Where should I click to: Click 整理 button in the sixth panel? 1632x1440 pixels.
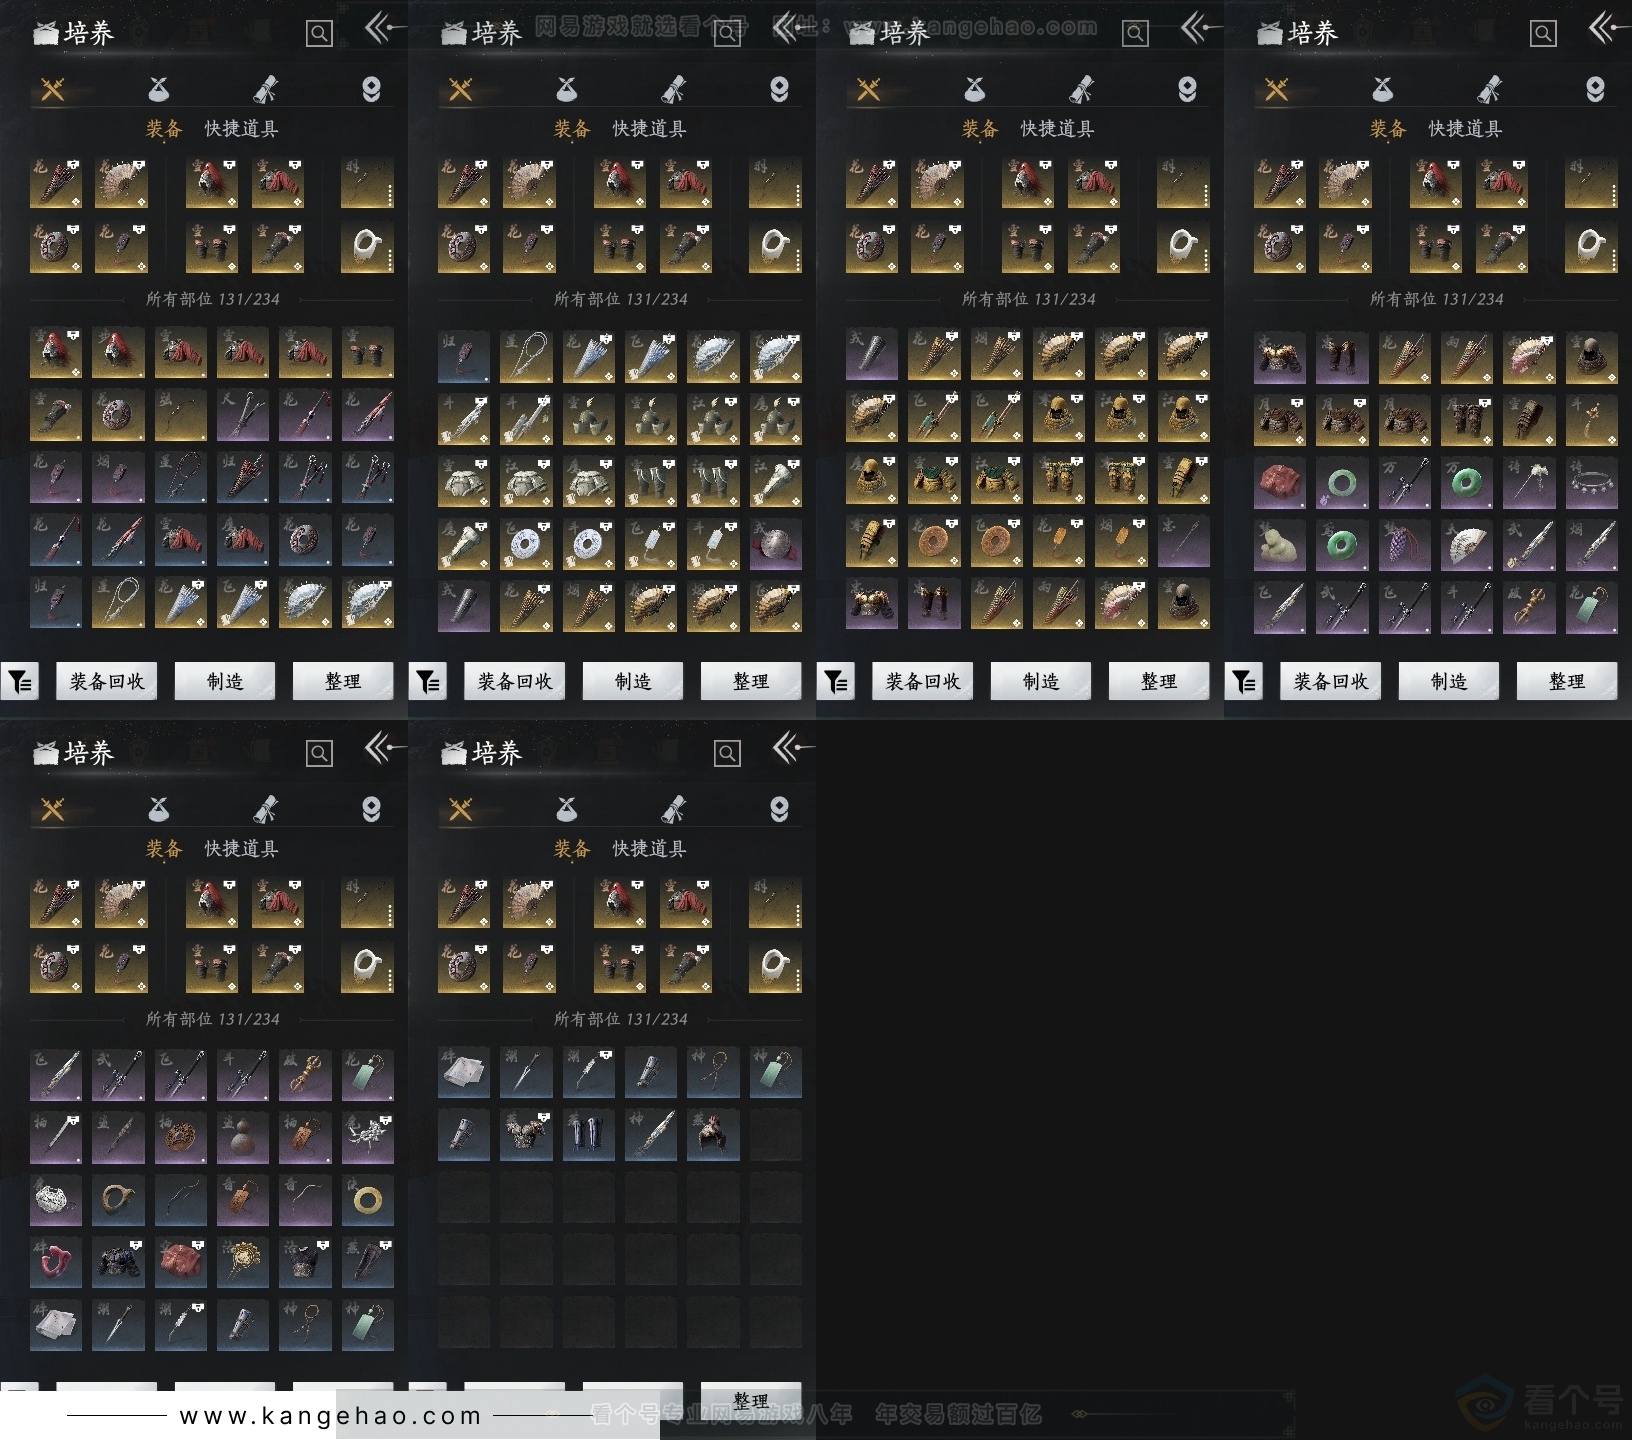coord(751,1399)
